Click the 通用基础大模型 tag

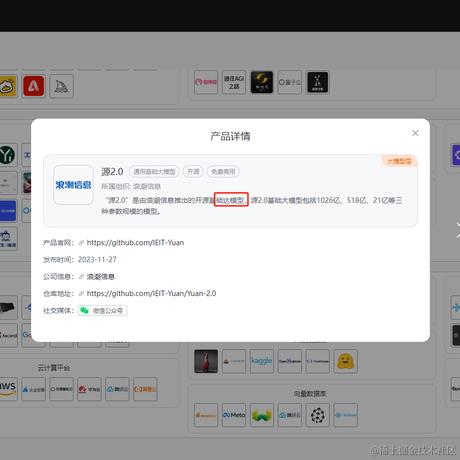click(154, 172)
